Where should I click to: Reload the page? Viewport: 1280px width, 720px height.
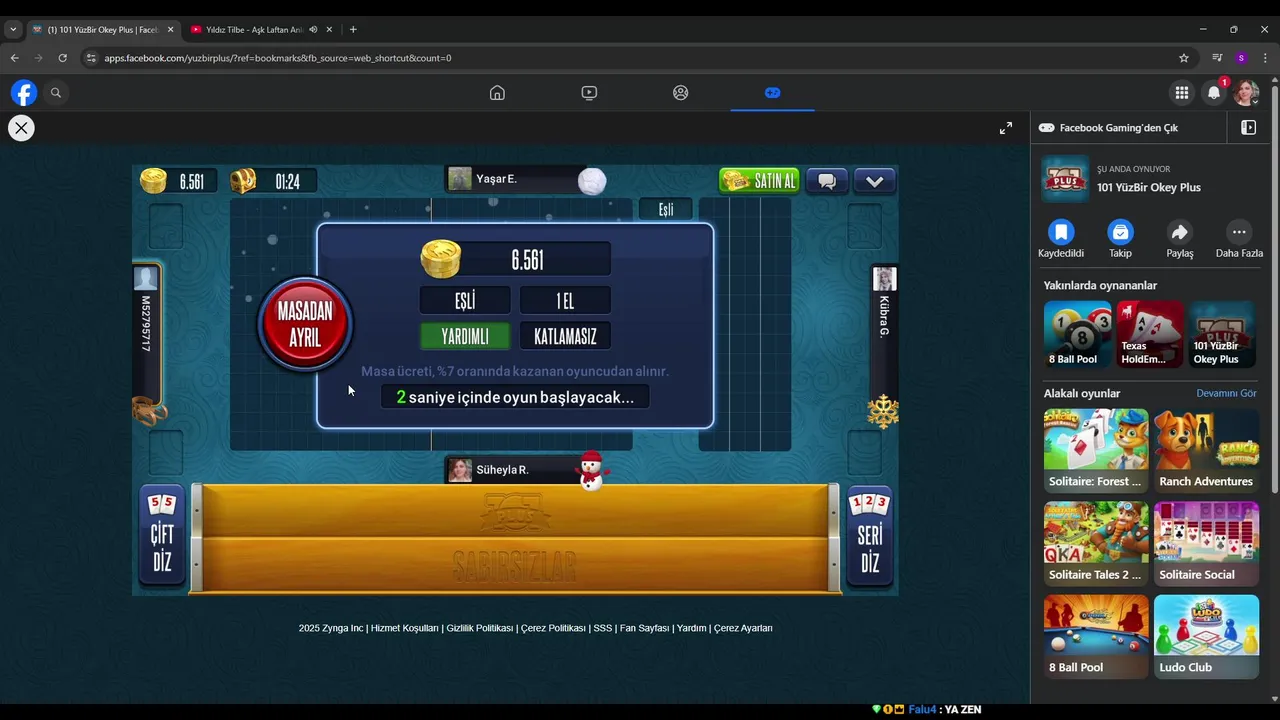coord(62,58)
